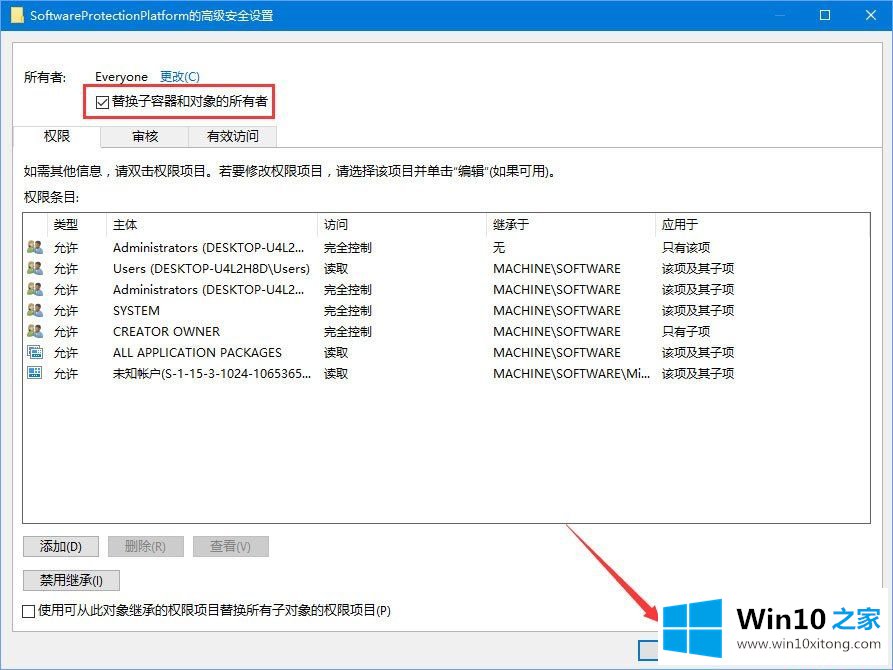Toggle replace owner on subcontainers and objects checkbox
893x670 pixels.
coord(103,102)
